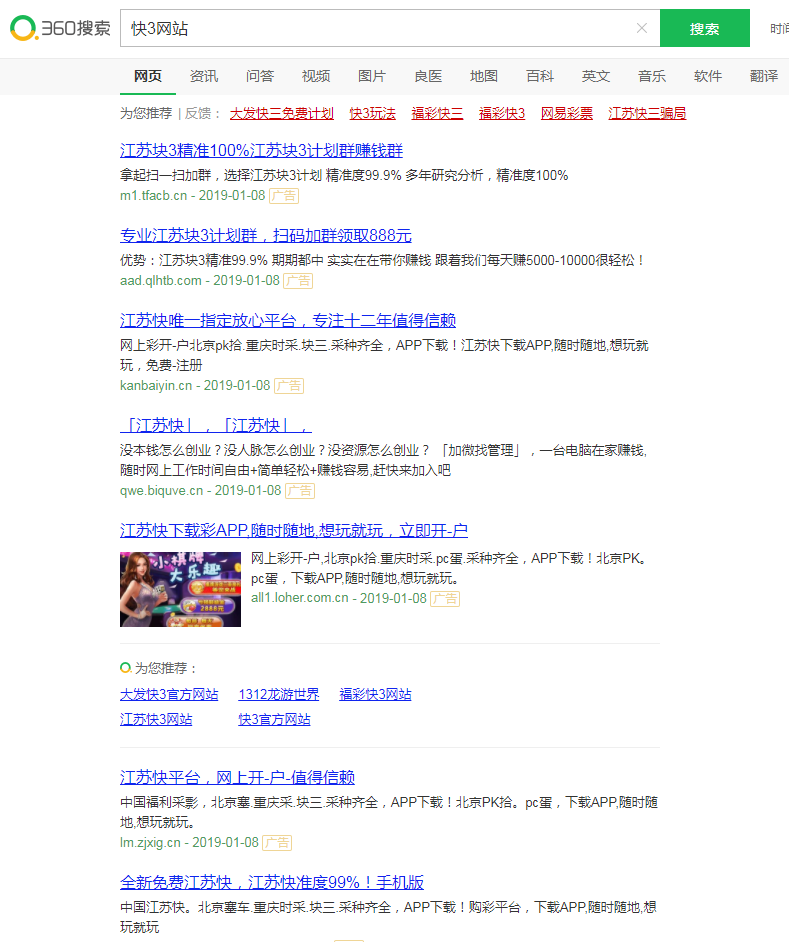Viewport: 789px width, 942px height.
Task: Click the card game ad thumbnail image
Action: point(180,589)
